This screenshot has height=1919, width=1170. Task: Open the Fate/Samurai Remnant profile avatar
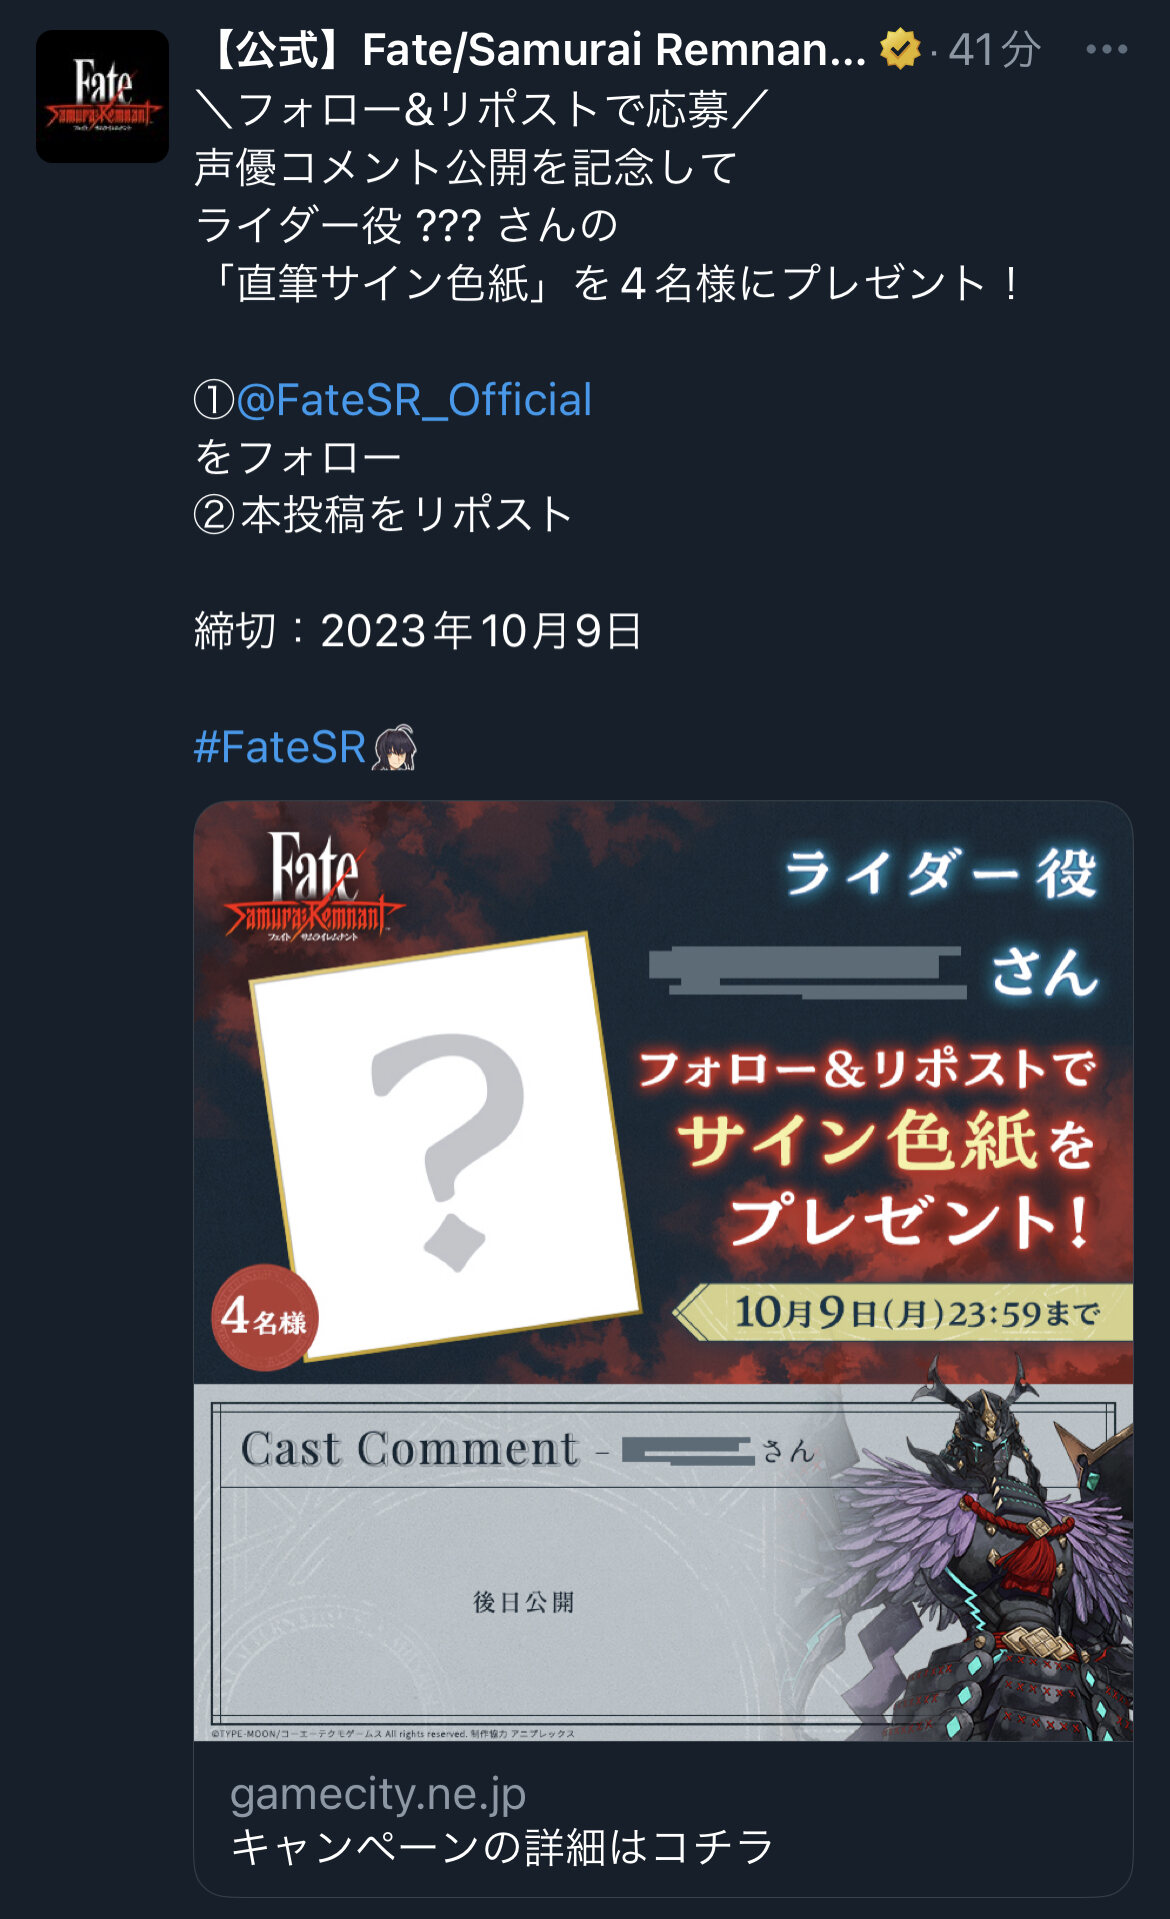(x=102, y=97)
